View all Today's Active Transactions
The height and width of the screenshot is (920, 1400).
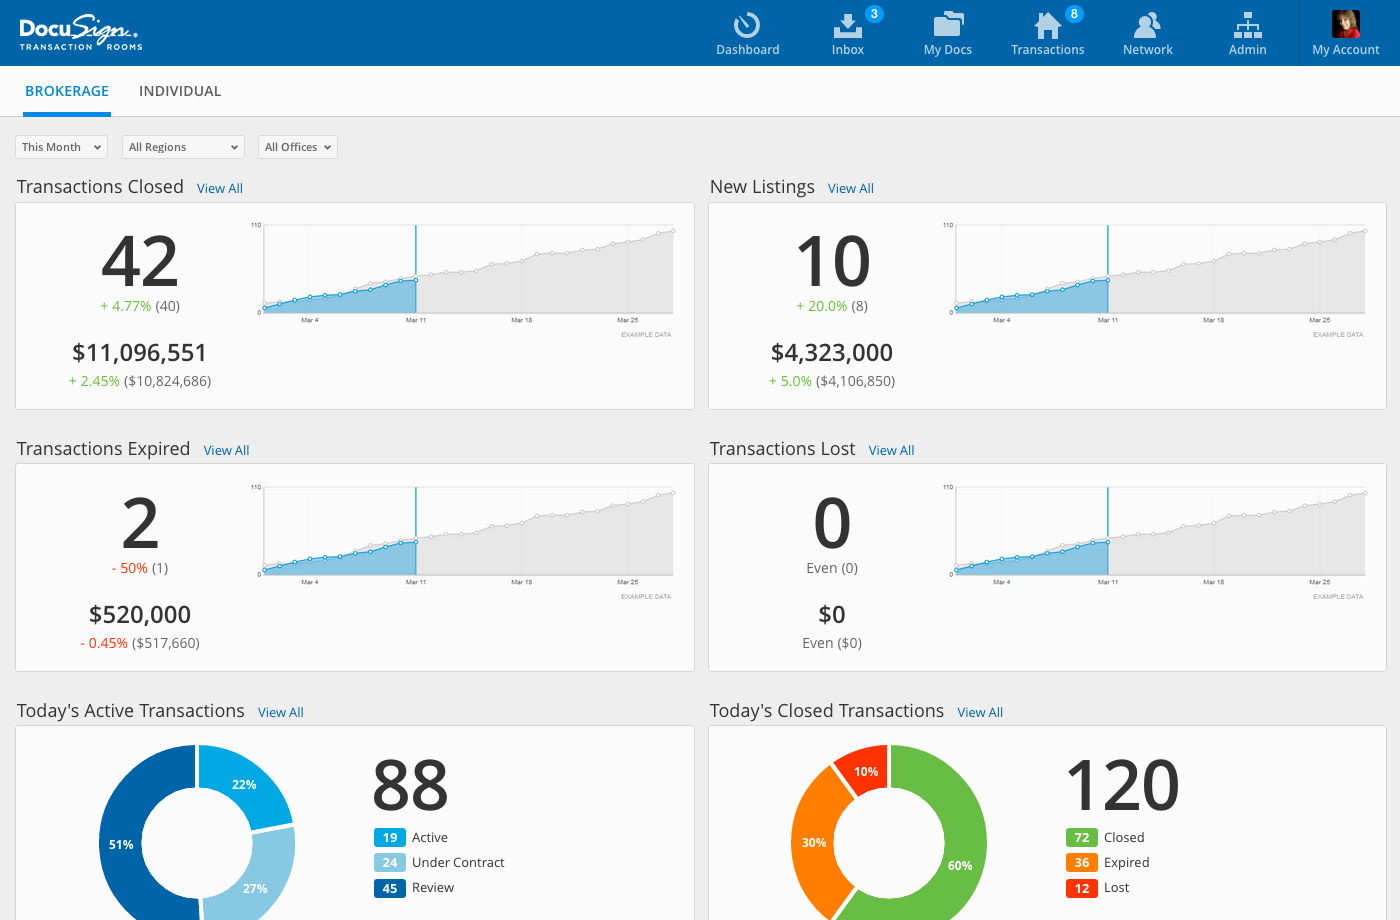click(x=281, y=712)
